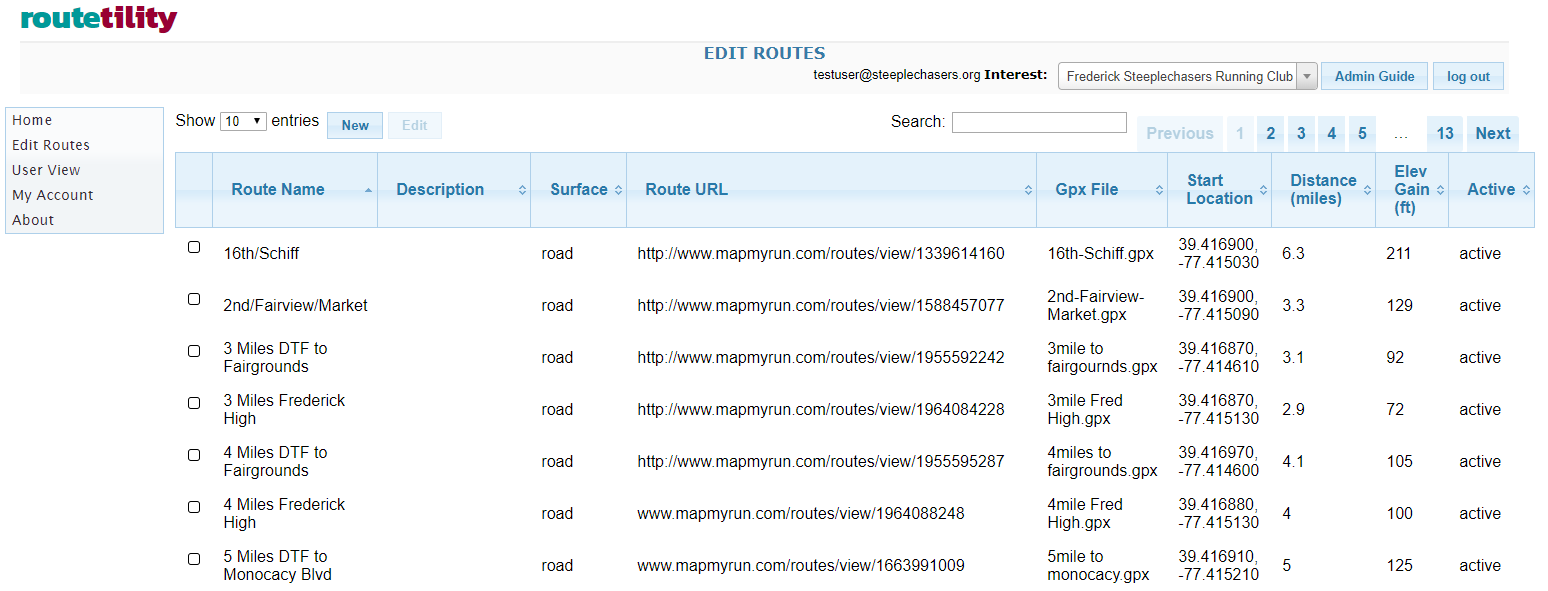
Task: Go to Home in sidebar
Action: tap(32, 120)
